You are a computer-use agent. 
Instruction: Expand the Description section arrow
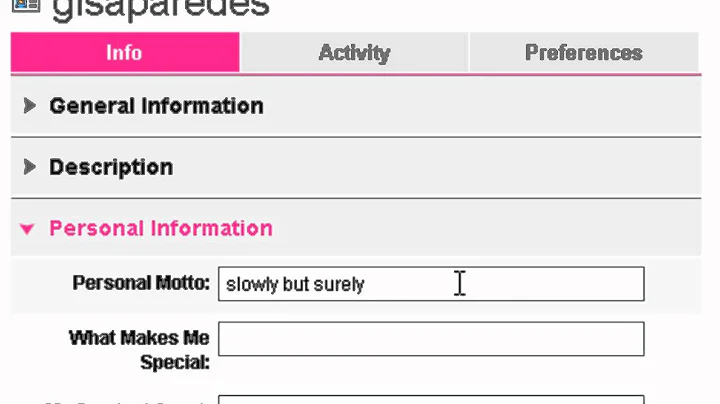30,167
